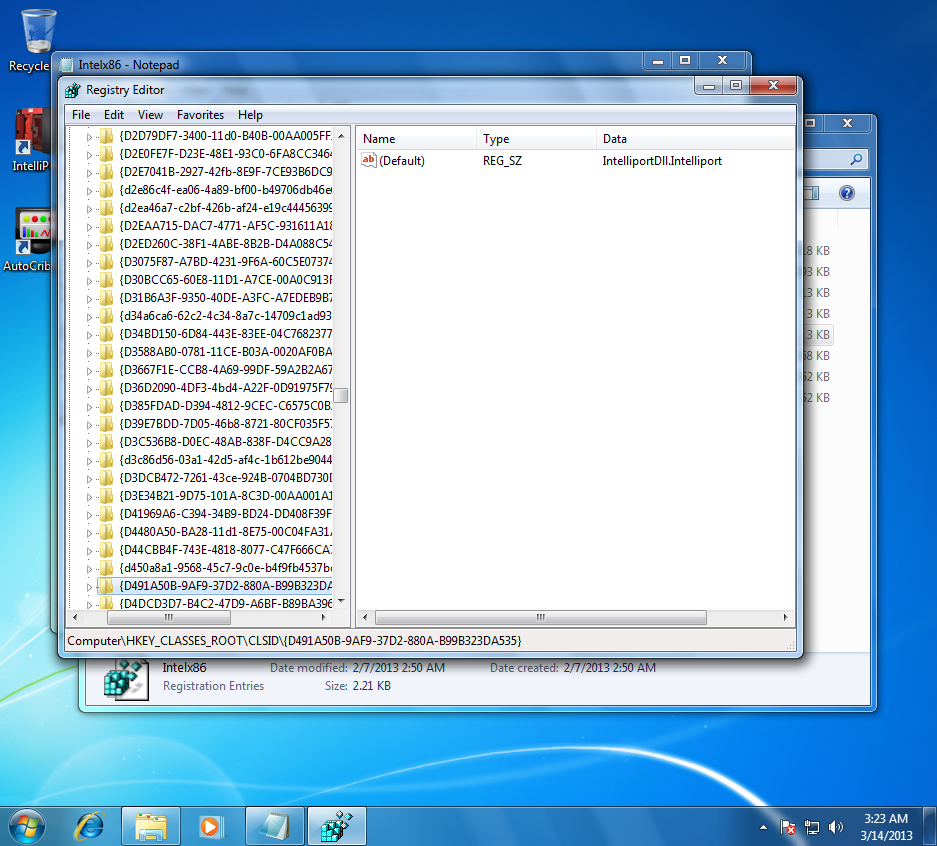Expand the {D3DCB472-7261-43ce key
This screenshot has height=846, width=937.
click(x=89, y=479)
